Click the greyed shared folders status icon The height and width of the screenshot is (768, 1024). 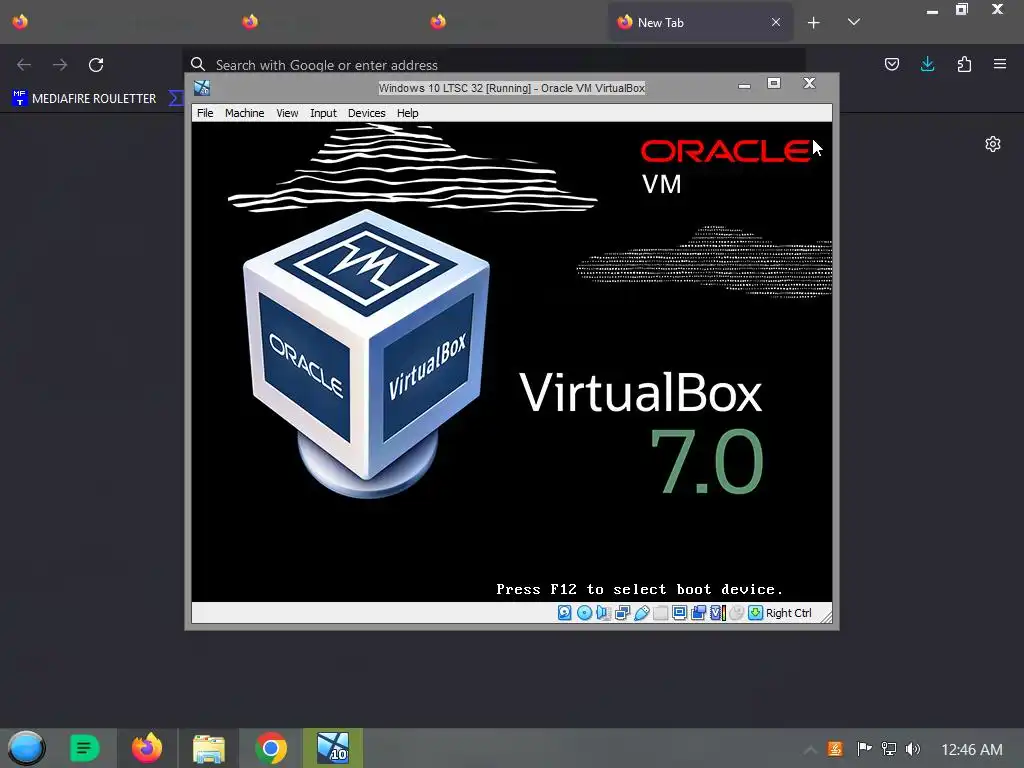(x=660, y=613)
